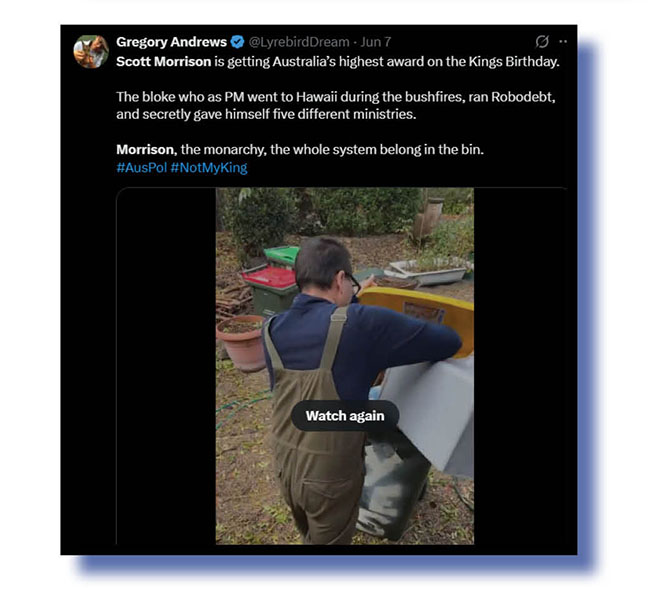Open Gregory Andrews' profile picture avatar
The image size is (652, 592).
pyautogui.click(x=91, y=52)
